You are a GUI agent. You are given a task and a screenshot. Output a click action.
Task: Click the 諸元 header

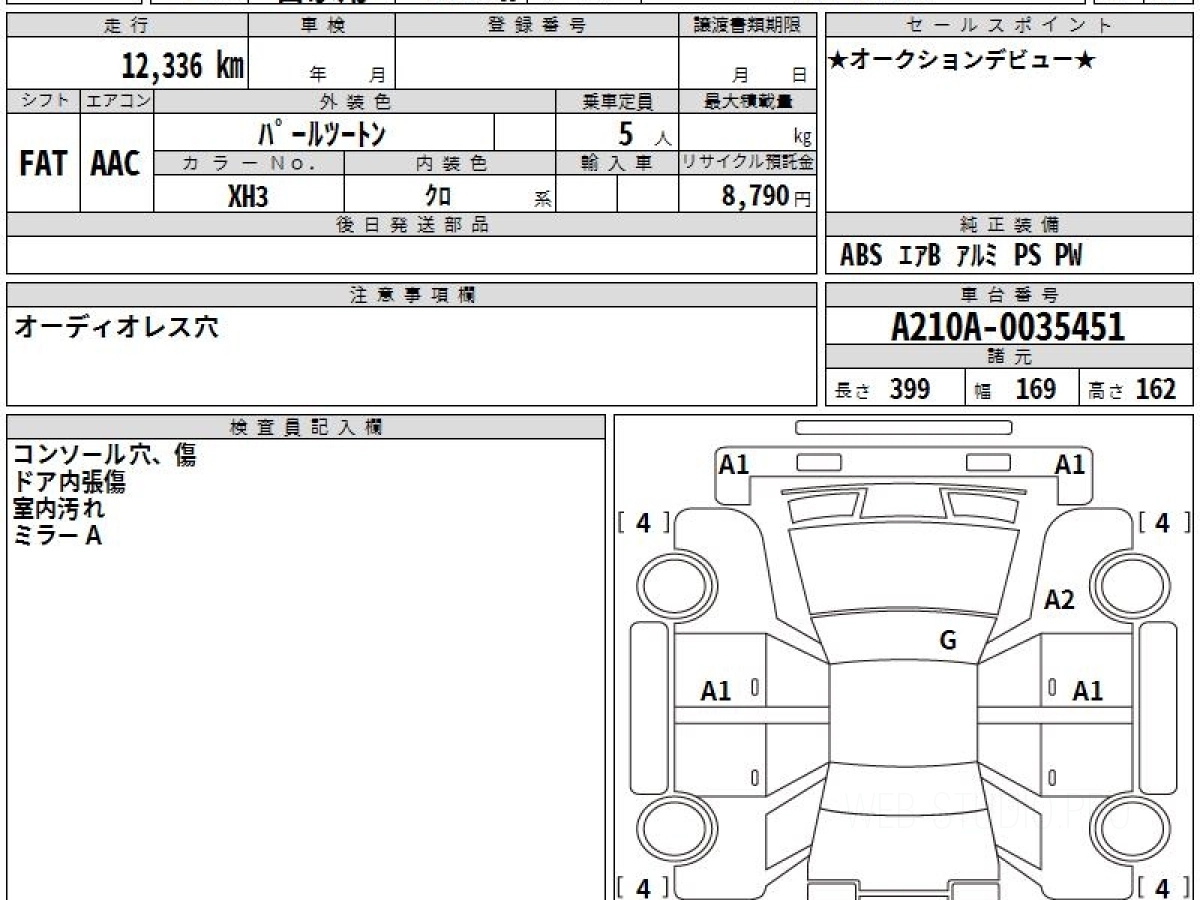(1010, 357)
